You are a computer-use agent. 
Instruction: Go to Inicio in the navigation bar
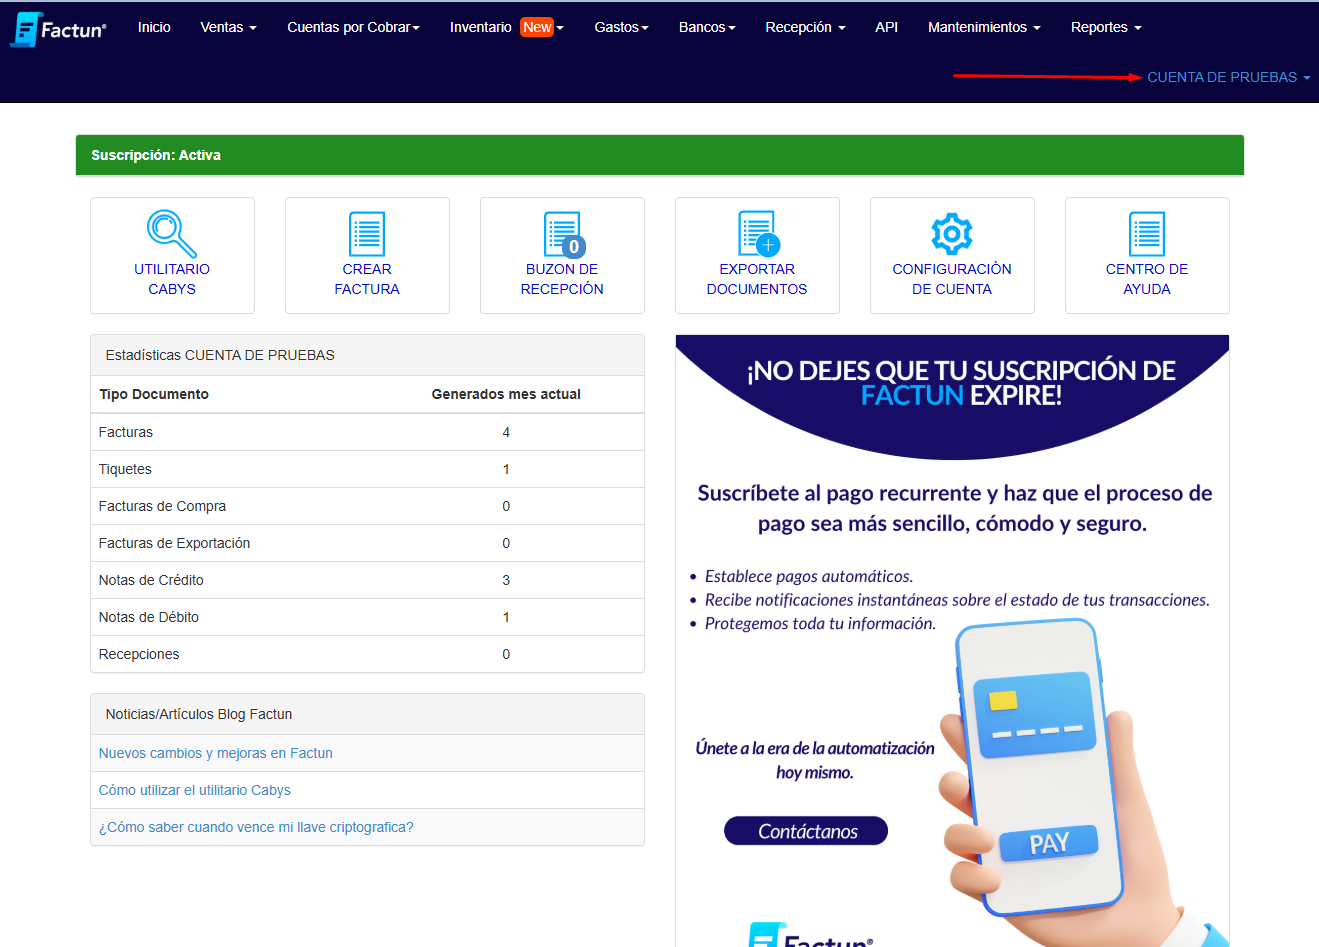(154, 27)
